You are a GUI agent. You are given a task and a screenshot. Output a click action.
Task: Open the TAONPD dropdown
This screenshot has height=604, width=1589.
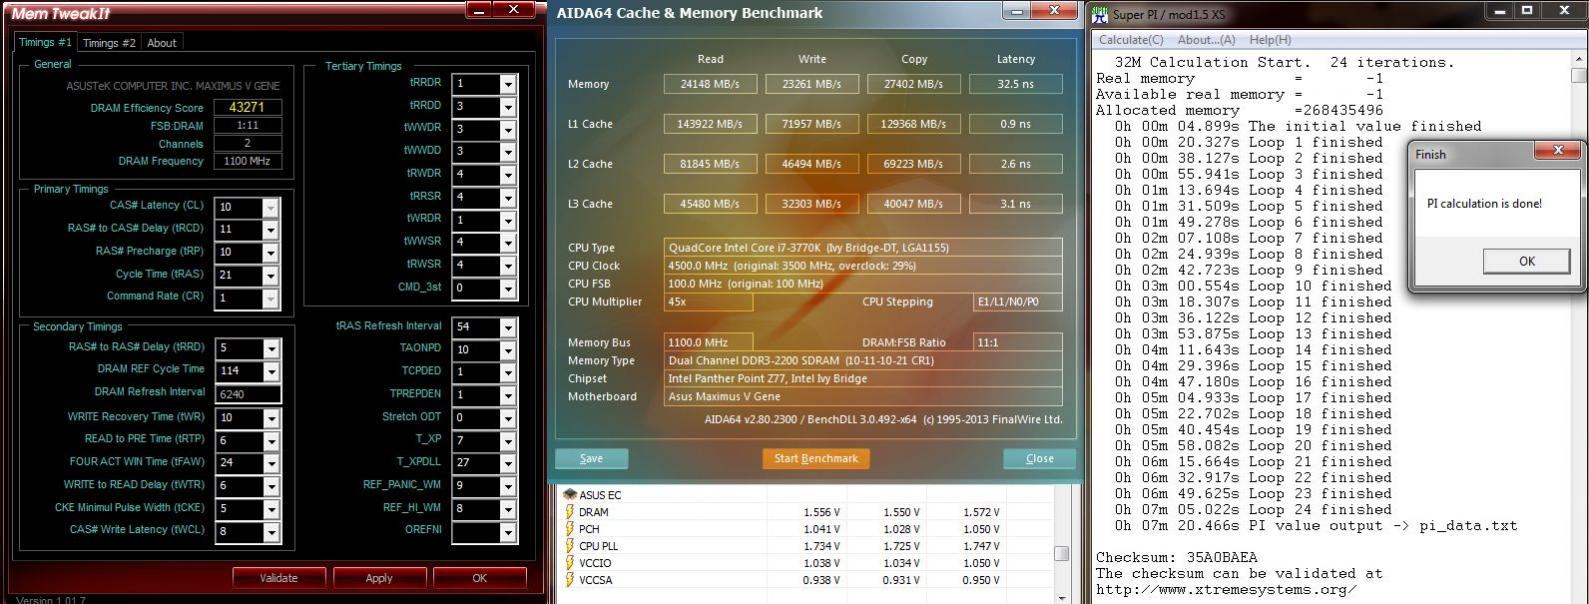click(x=508, y=350)
